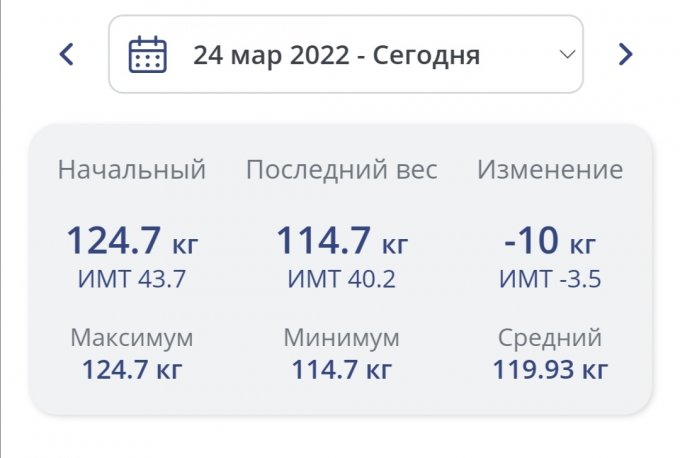Screen dimensions: 680x458
Task: Click the "-10 кг" weight change value
Action: coord(550,241)
